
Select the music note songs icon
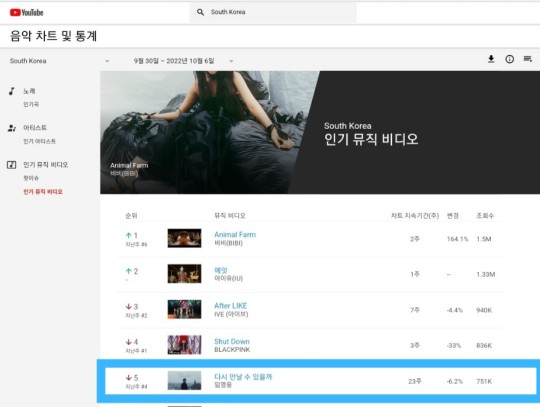pos(12,91)
